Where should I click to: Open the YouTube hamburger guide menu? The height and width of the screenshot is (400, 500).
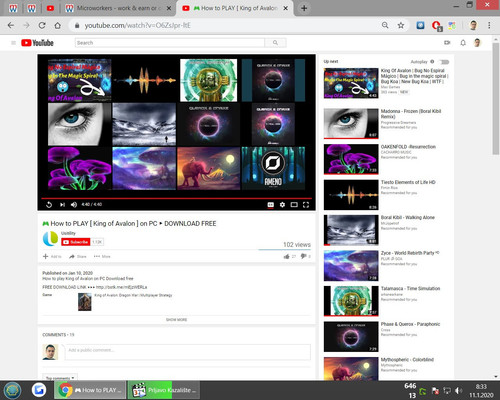click(13, 43)
